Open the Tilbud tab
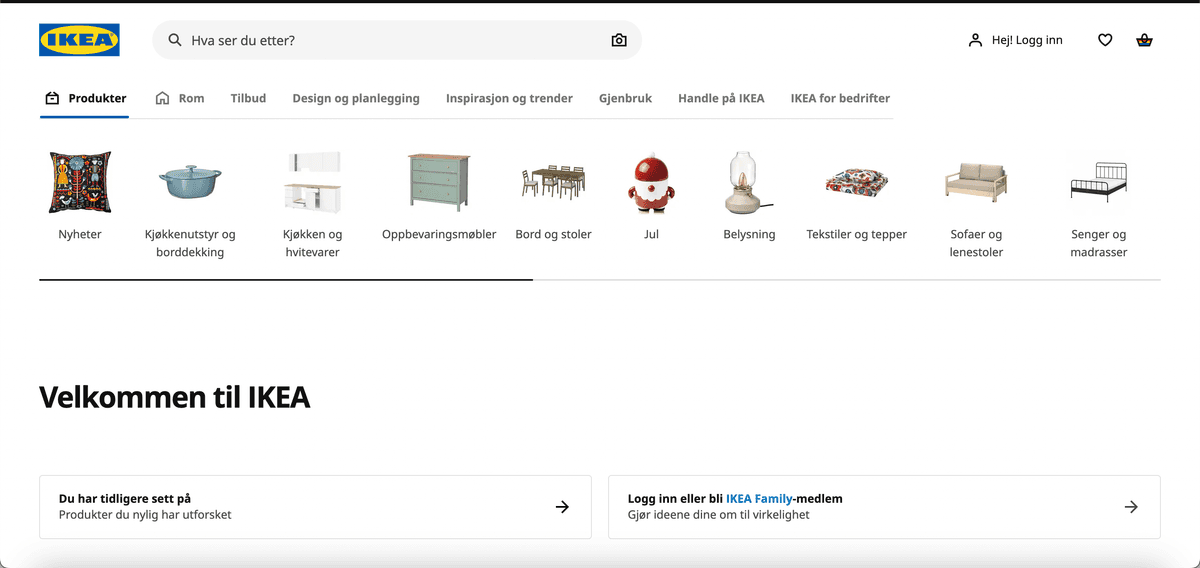The image size is (1200, 568). (x=248, y=98)
